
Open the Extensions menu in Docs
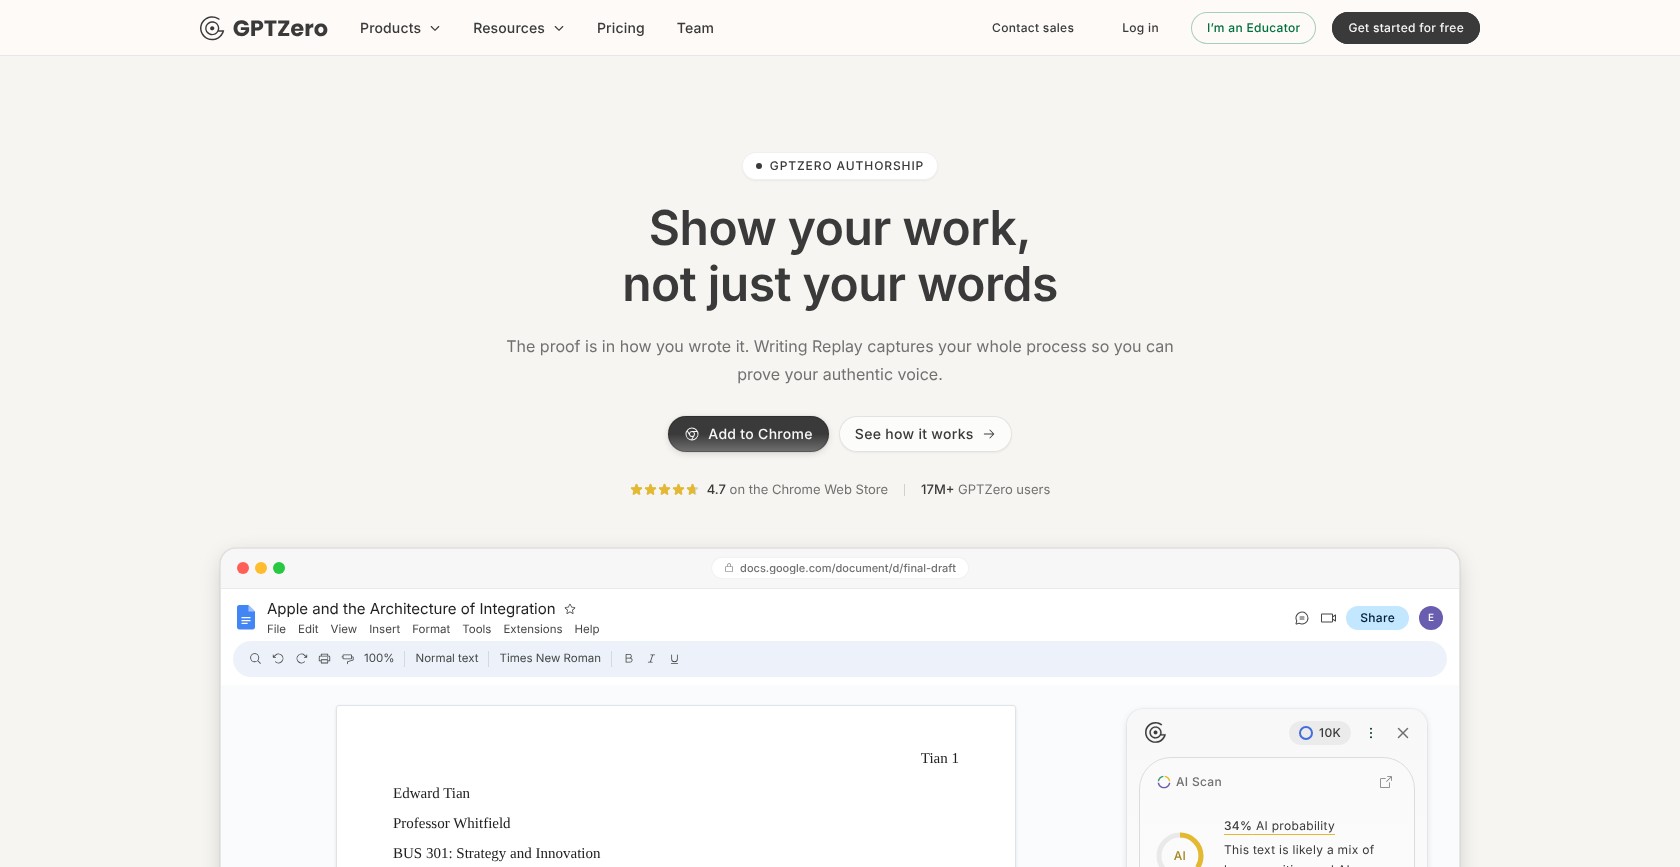533,629
